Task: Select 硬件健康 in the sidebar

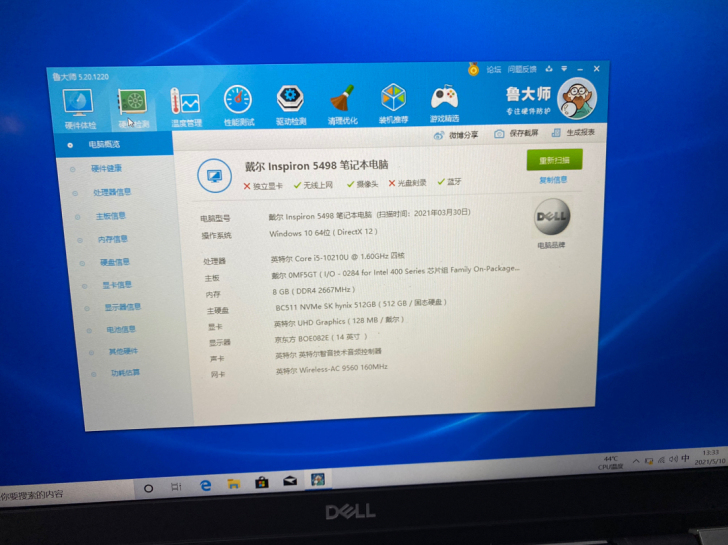Action: click(106, 168)
